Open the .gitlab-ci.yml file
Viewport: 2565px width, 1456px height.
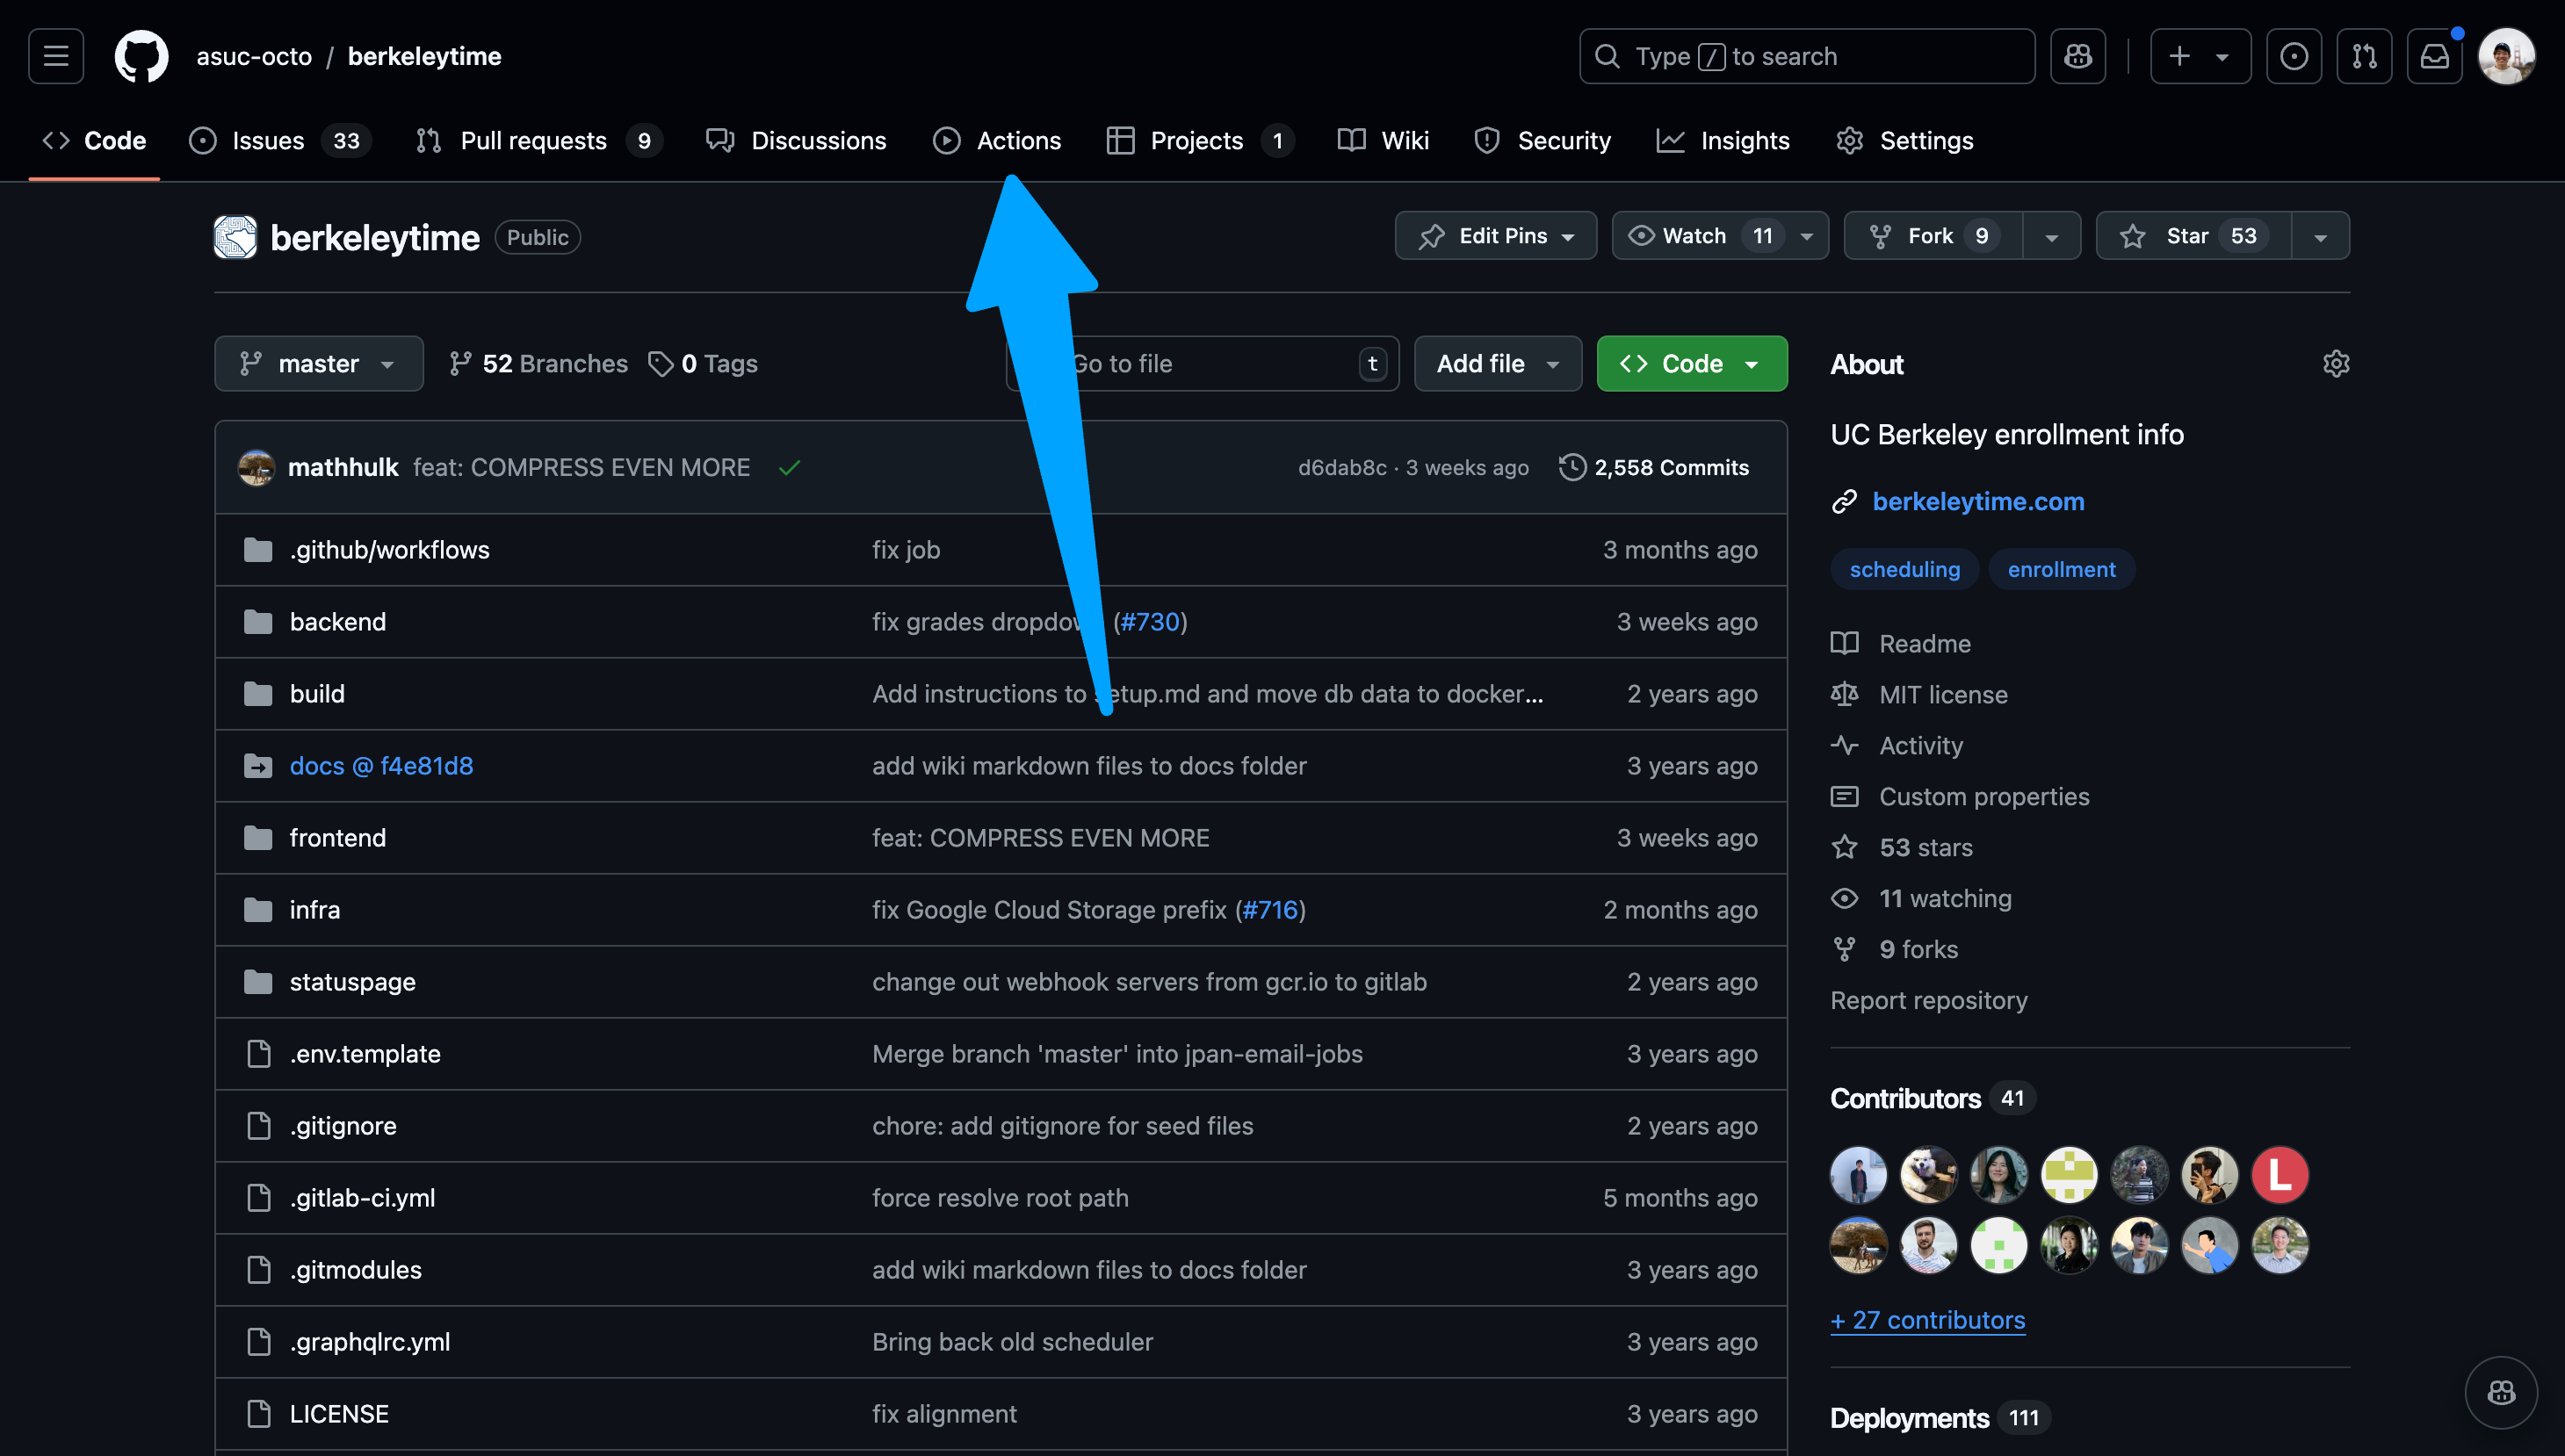(x=362, y=1198)
